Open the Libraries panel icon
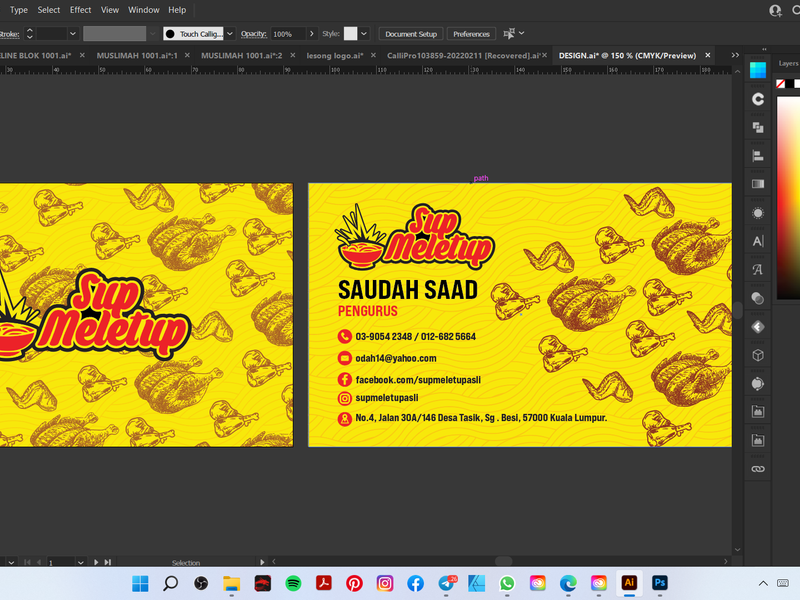This screenshot has height=600, width=800. point(758,99)
